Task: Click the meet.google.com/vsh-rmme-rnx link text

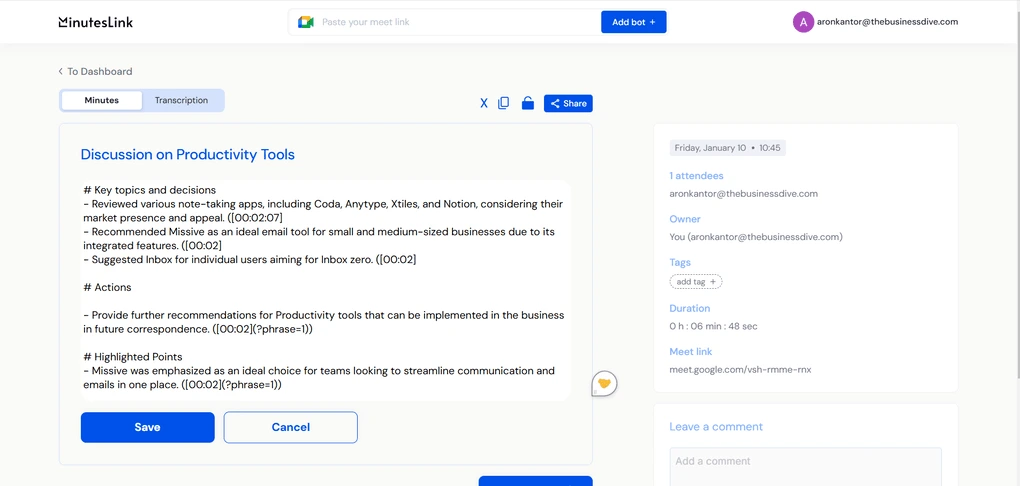Action: click(740, 370)
